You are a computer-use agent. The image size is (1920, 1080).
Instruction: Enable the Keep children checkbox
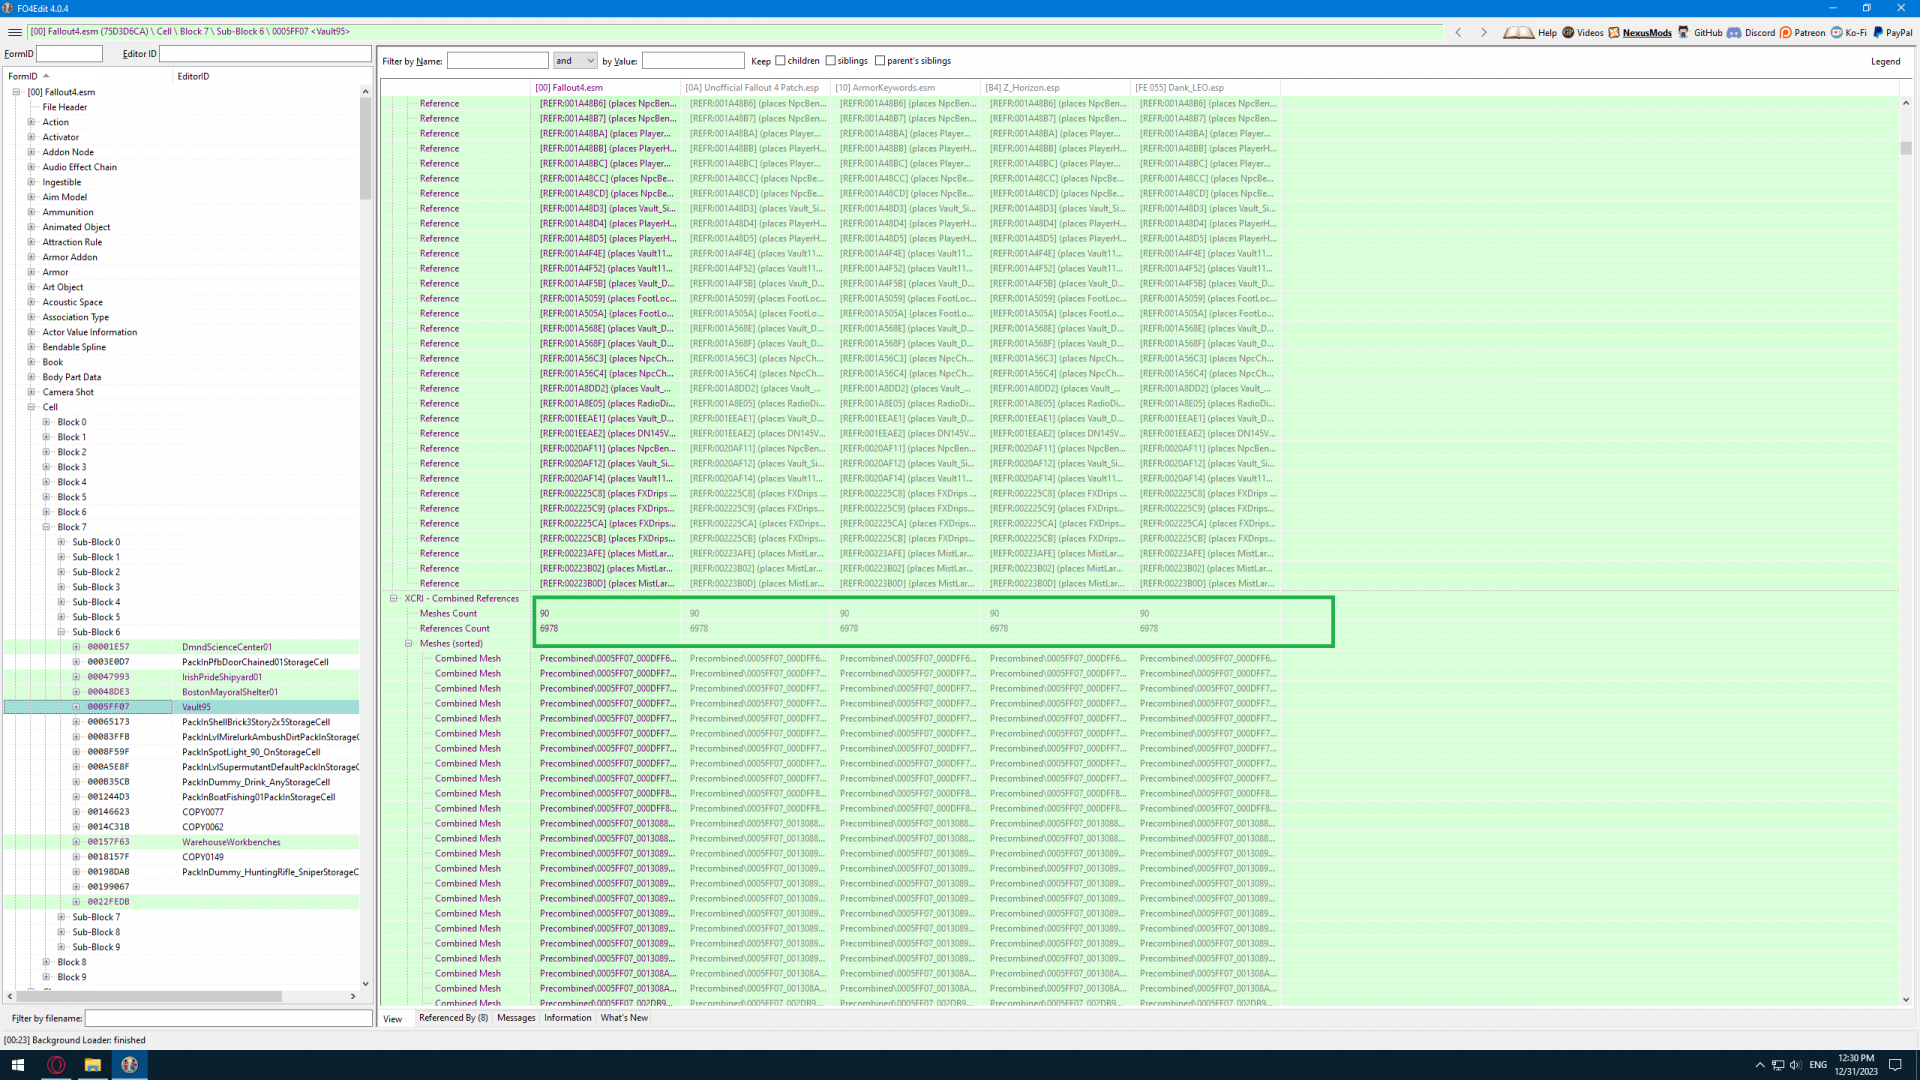click(781, 61)
